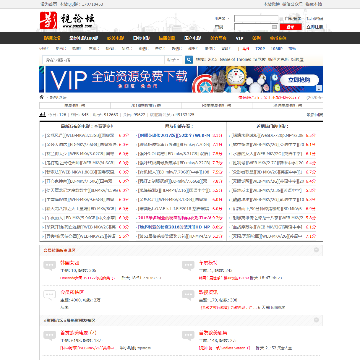Click the top-right link in the header strip
The height and width of the screenshot is (360, 360).
(x=314, y=4)
